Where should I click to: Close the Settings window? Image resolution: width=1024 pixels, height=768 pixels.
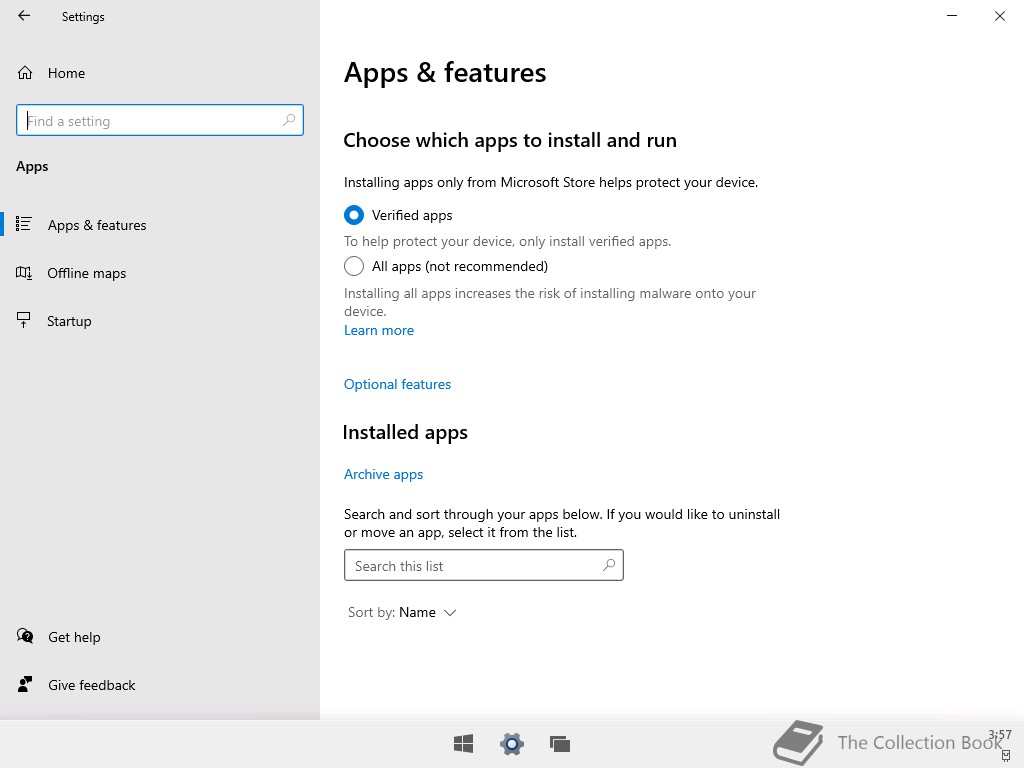pyautogui.click(x=1000, y=16)
